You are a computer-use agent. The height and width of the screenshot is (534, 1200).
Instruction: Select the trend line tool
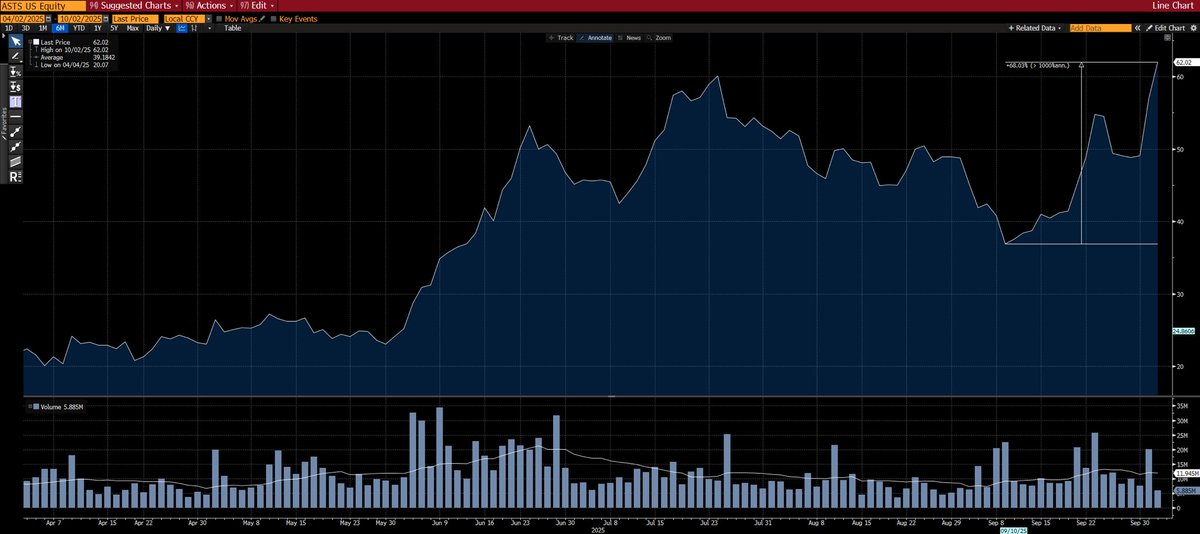pyautogui.click(x=16, y=131)
